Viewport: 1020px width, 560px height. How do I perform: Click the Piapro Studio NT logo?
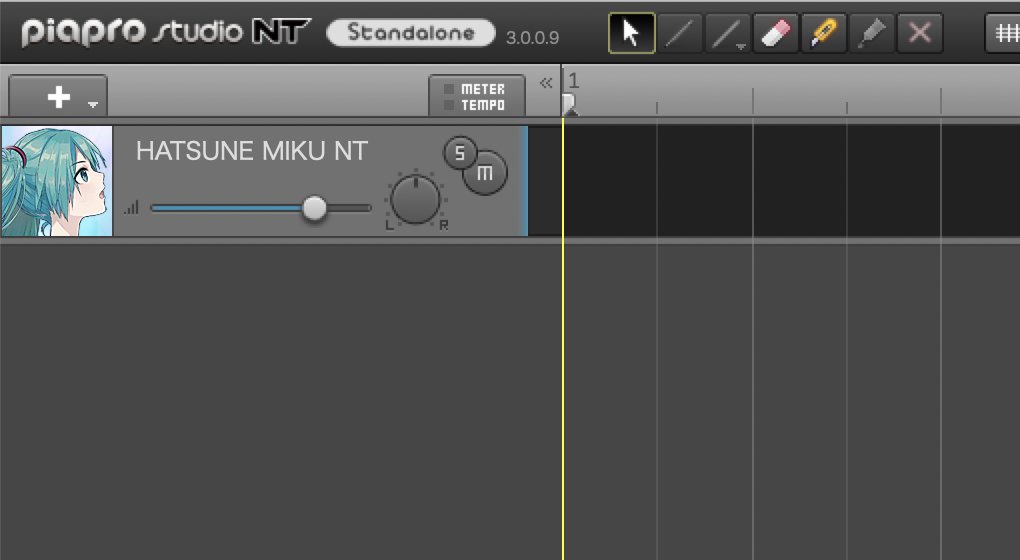pos(166,31)
